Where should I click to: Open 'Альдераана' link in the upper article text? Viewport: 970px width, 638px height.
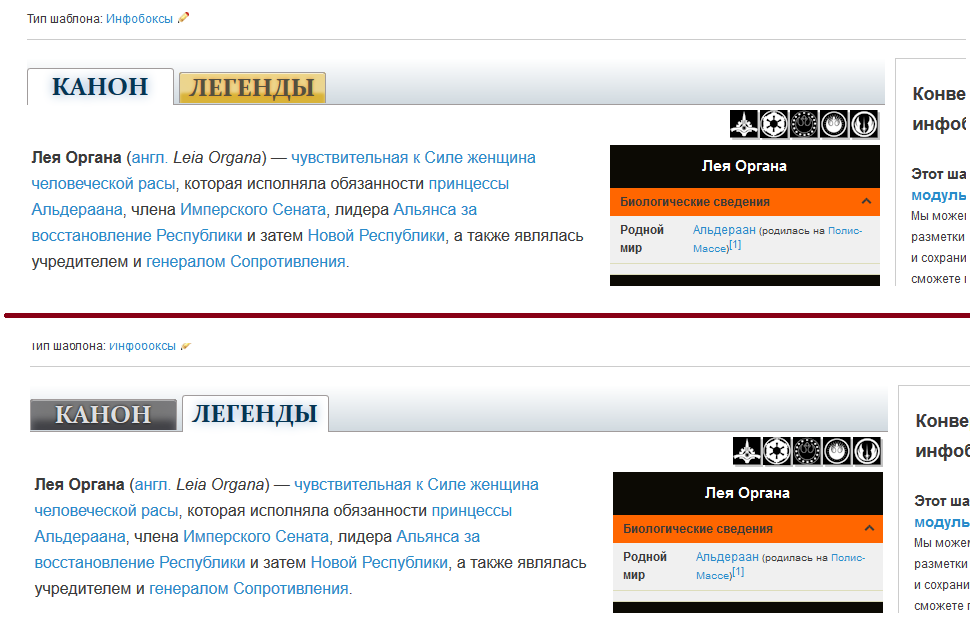coord(77,210)
